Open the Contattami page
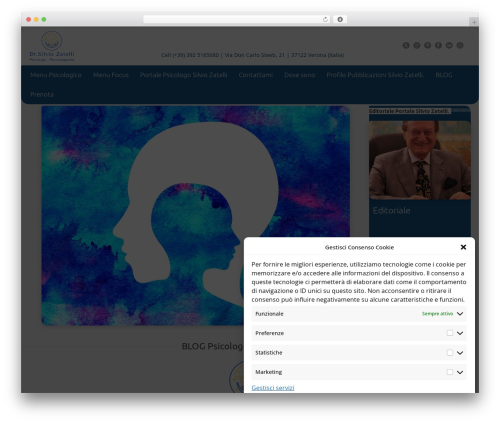Viewport: 500px width, 423px height. [256, 75]
